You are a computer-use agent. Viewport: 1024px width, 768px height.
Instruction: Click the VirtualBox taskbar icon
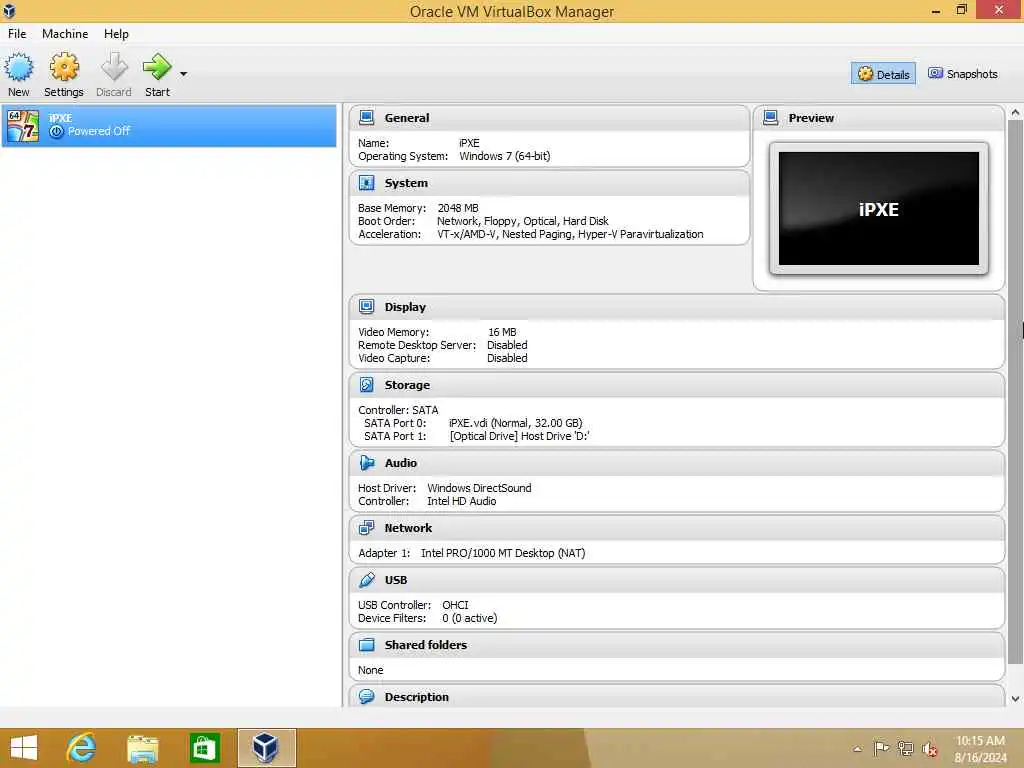point(266,748)
